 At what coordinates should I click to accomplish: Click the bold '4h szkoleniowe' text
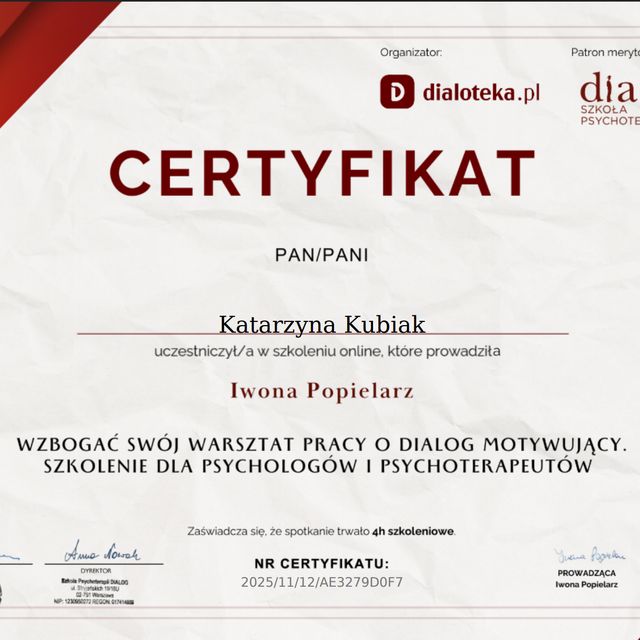pos(413,531)
